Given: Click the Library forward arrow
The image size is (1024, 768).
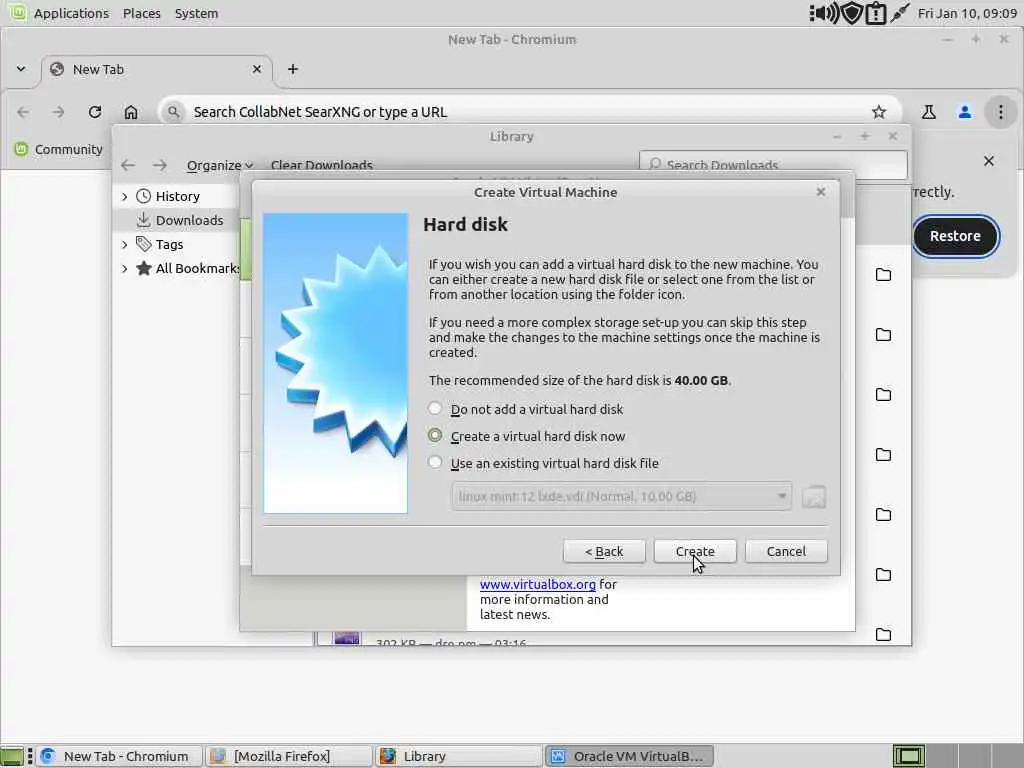Looking at the screenshot, I should [160, 165].
